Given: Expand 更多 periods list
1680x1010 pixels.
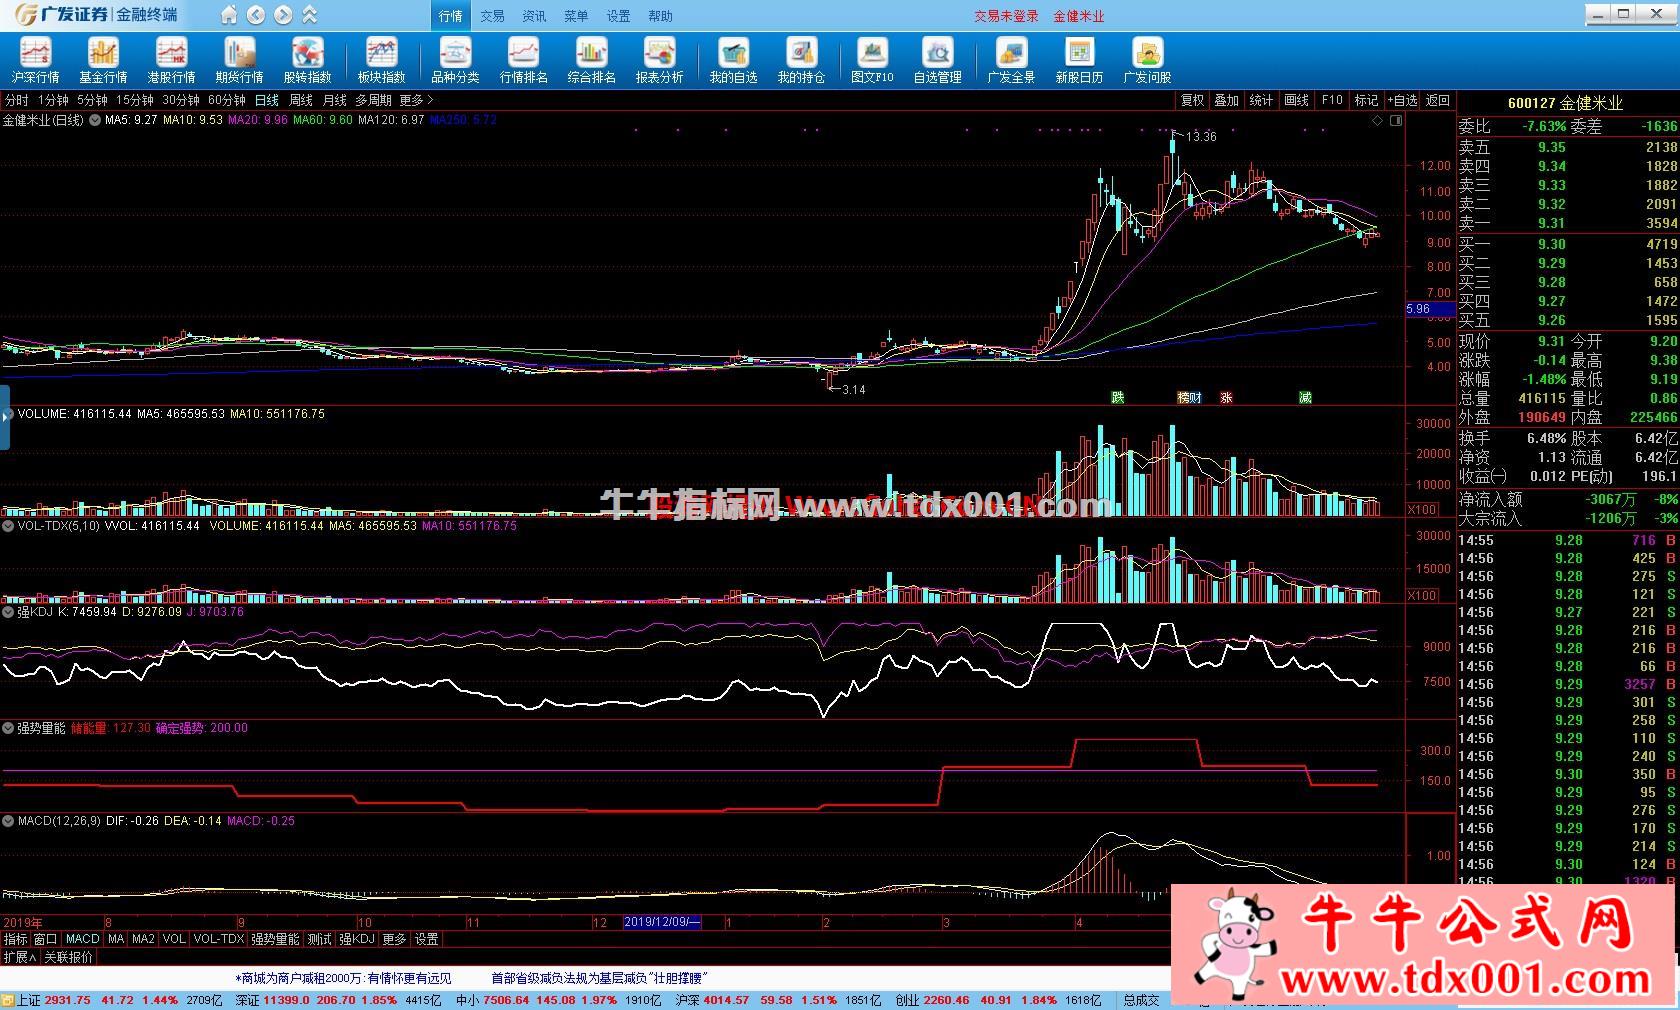Looking at the screenshot, I should (417, 100).
